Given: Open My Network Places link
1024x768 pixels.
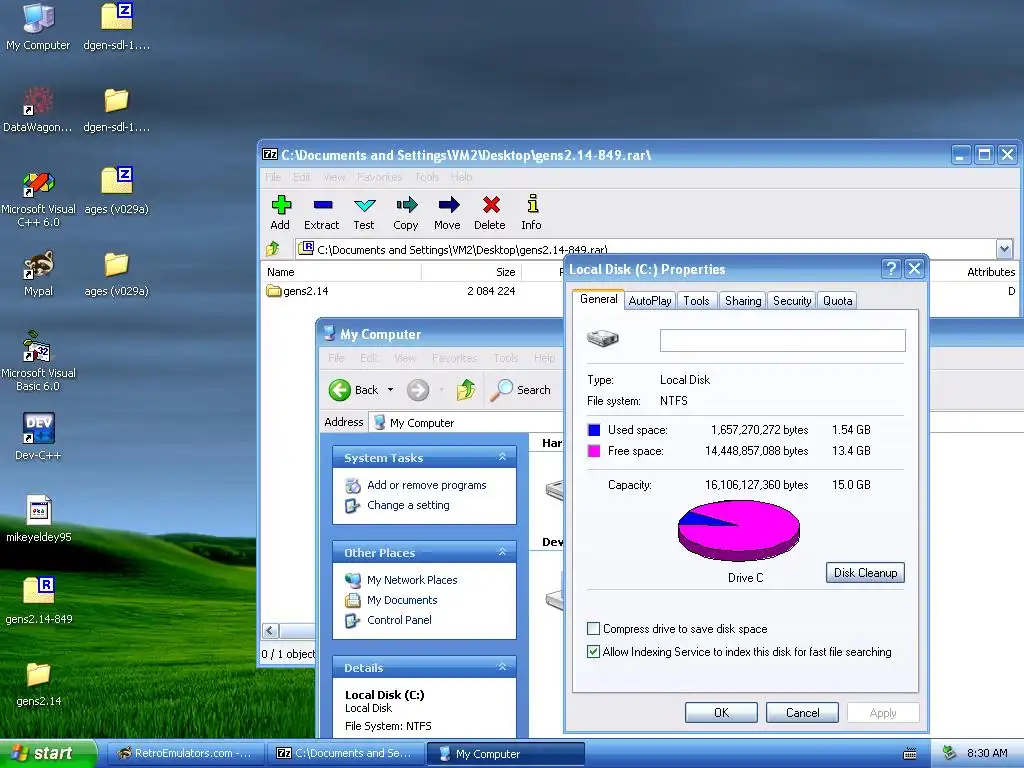Looking at the screenshot, I should [x=412, y=580].
